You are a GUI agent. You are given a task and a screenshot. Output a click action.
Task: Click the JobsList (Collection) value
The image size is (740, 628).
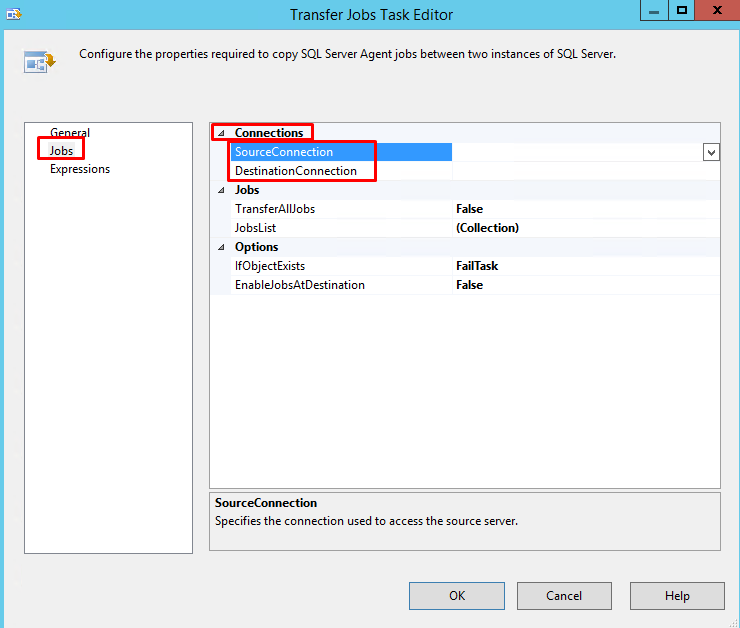tap(487, 228)
